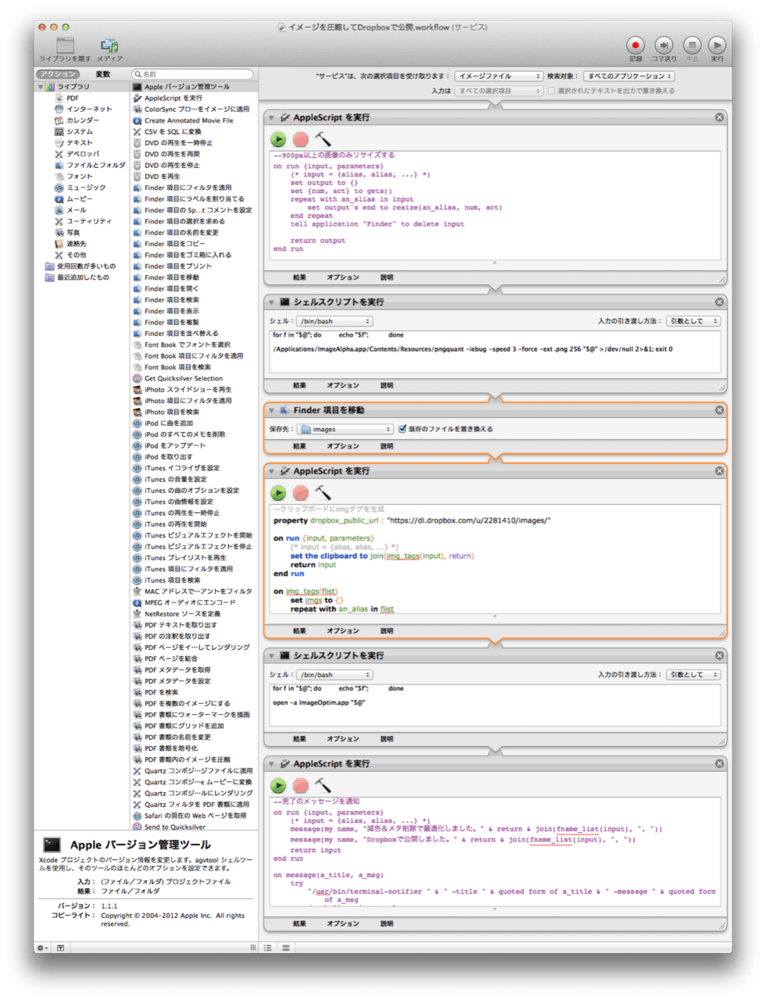The width and height of the screenshot is (766, 1000).
Task: Click the Stop (中止) toolbar button
Action: [692, 45]
